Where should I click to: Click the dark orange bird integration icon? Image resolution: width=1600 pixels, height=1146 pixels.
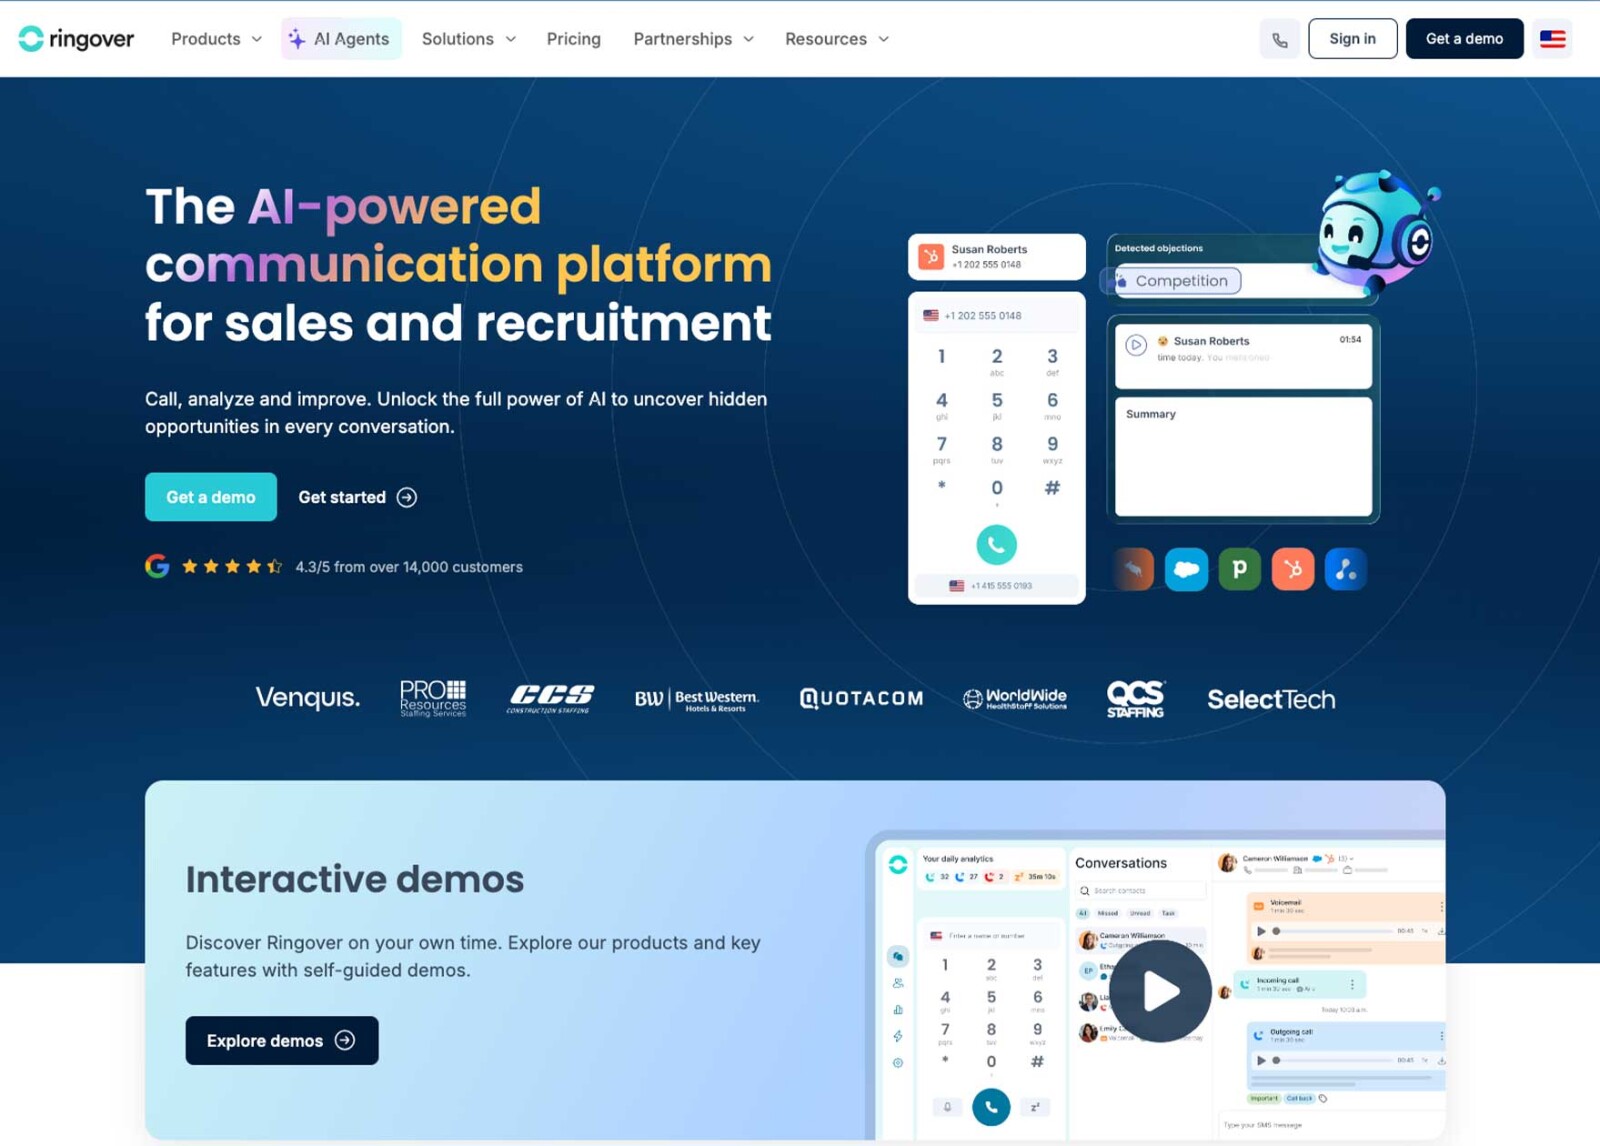1133,570
